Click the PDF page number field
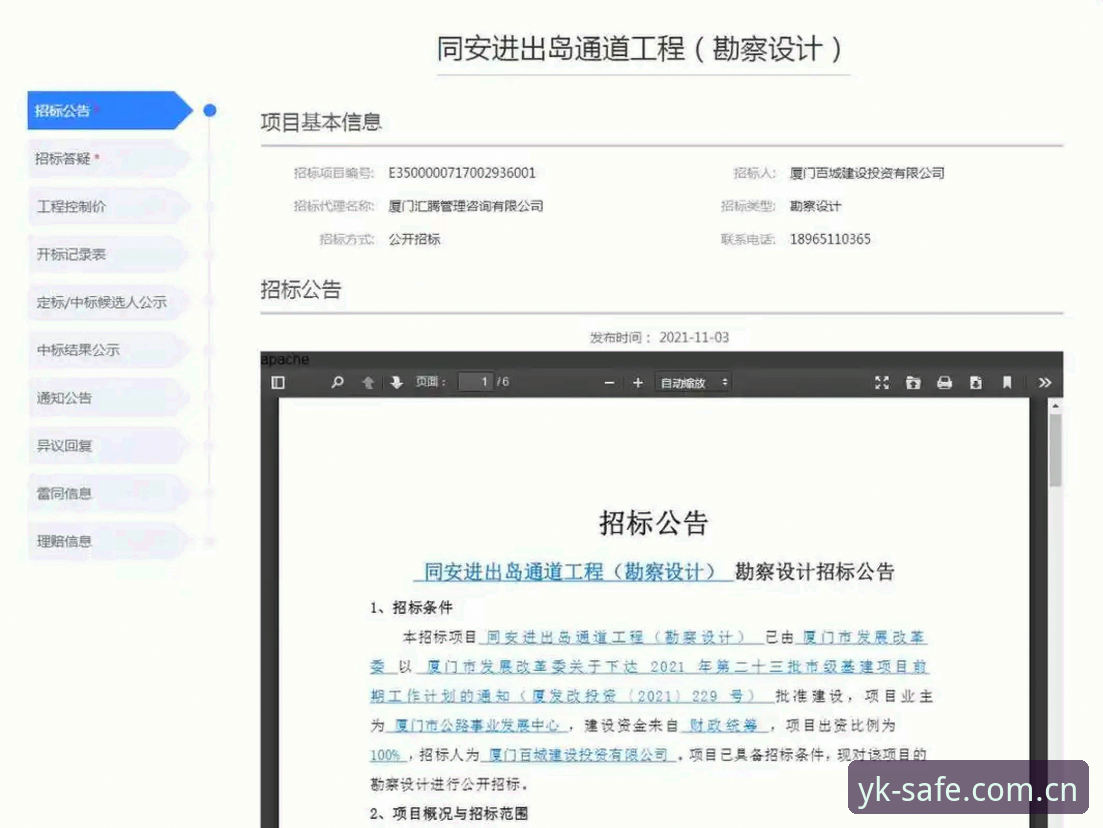This screenshot has height=828, width=1103. click(x=476, y=381)
